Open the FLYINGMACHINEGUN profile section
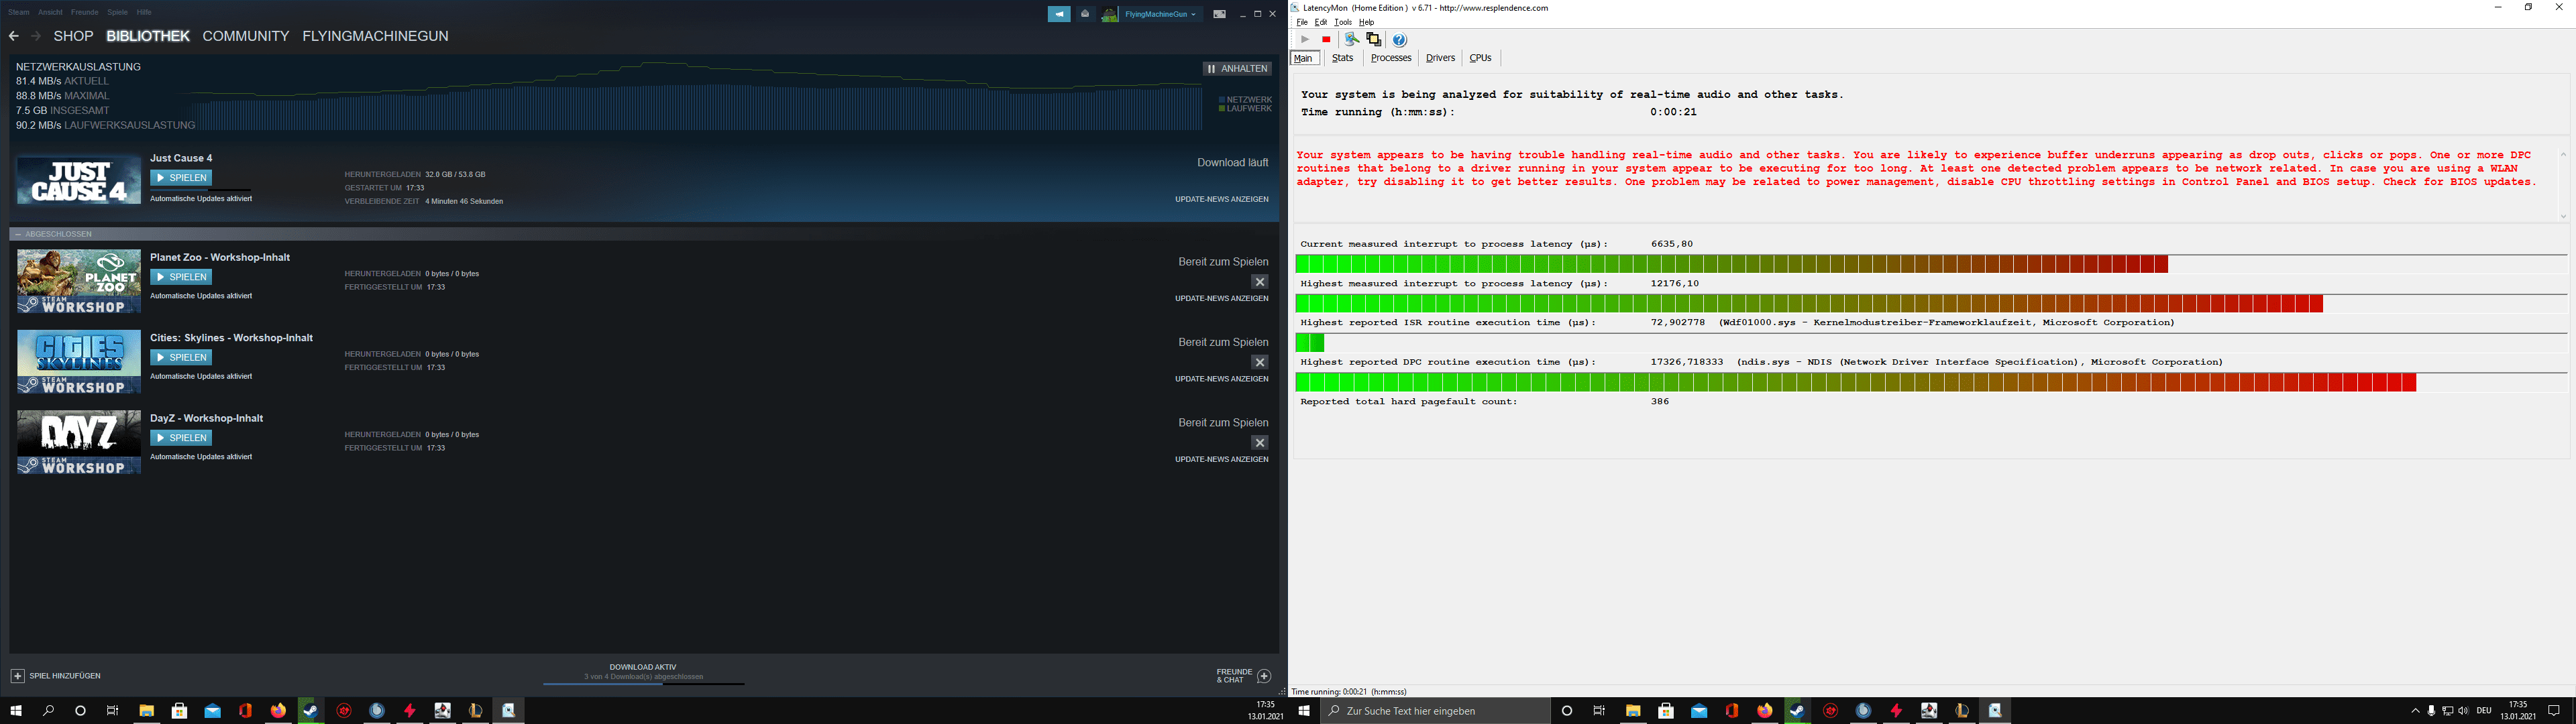 (x=375, y=36)
